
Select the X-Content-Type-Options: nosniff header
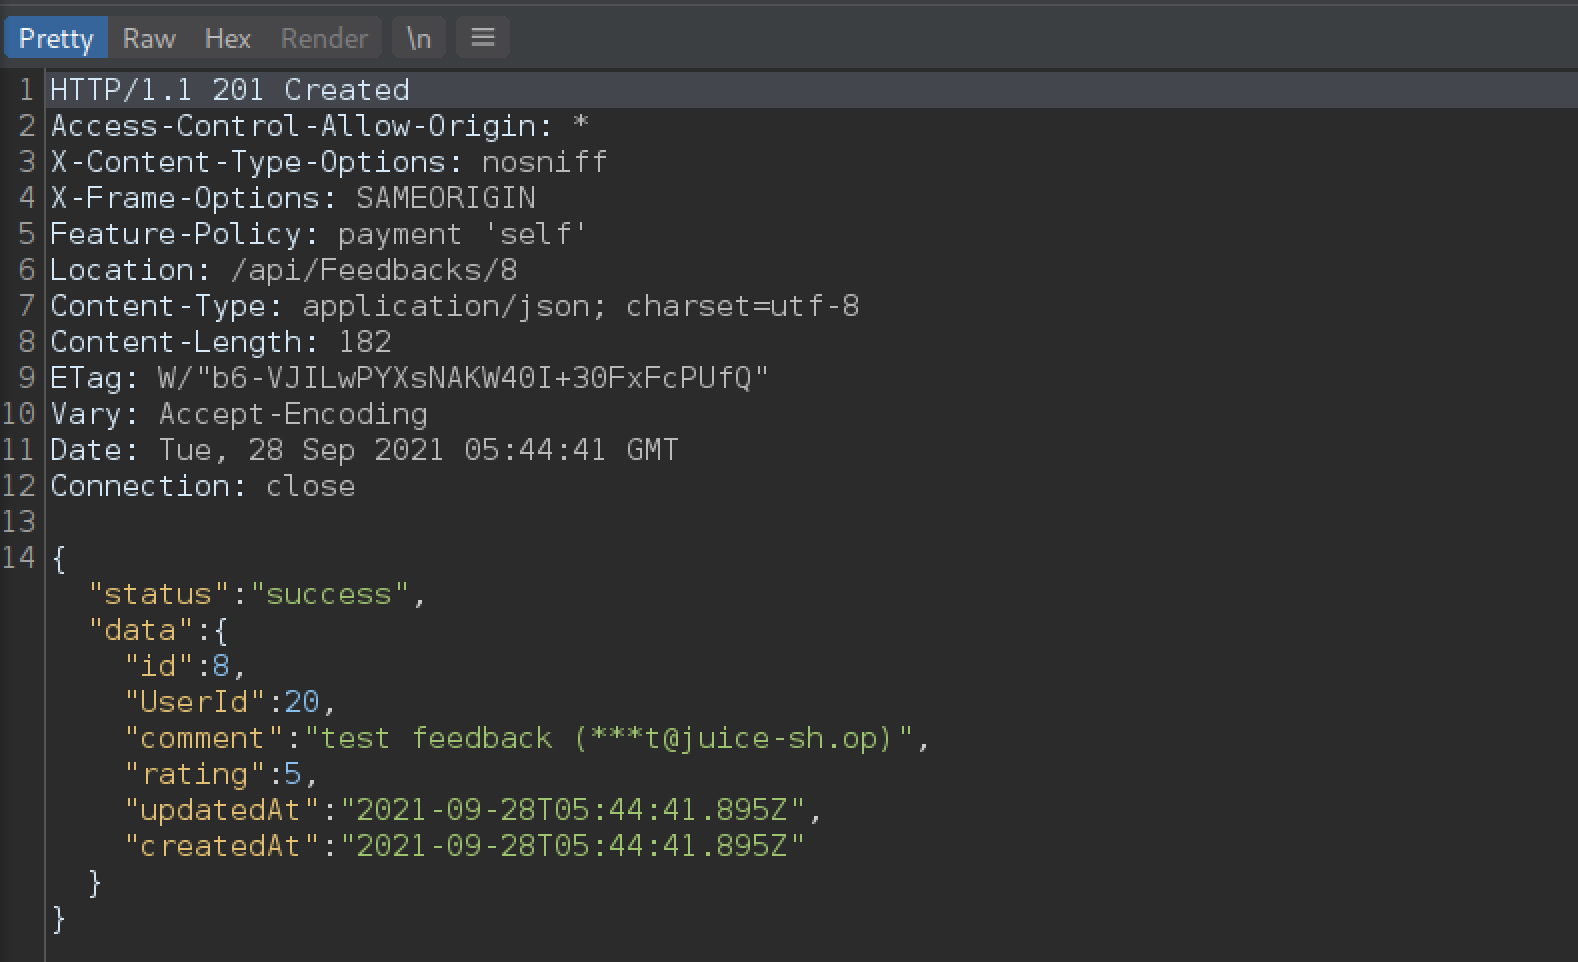pos(329,162)
